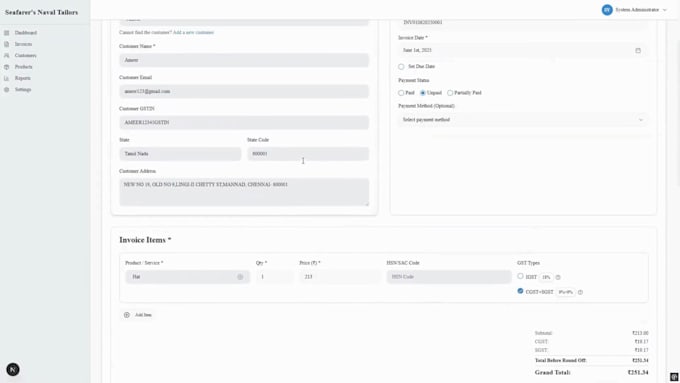This screenshot has width=680, height=383.
Task: Open Dashboard from the sidebar
Action: [x=26, y=33]
